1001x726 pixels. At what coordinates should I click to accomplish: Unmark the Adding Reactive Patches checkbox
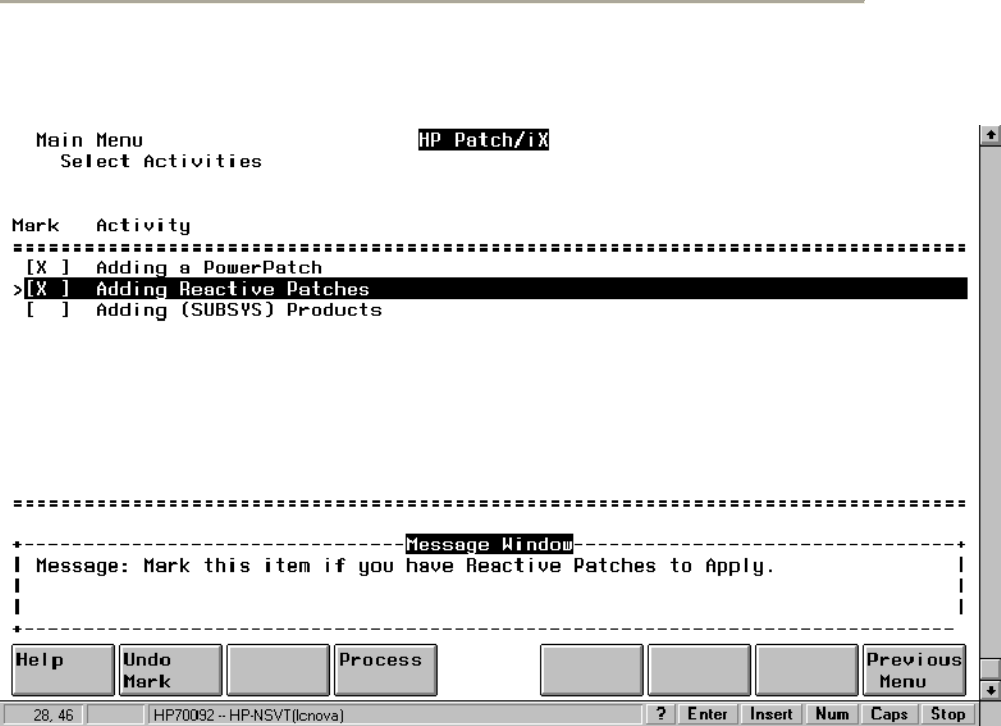47,289
